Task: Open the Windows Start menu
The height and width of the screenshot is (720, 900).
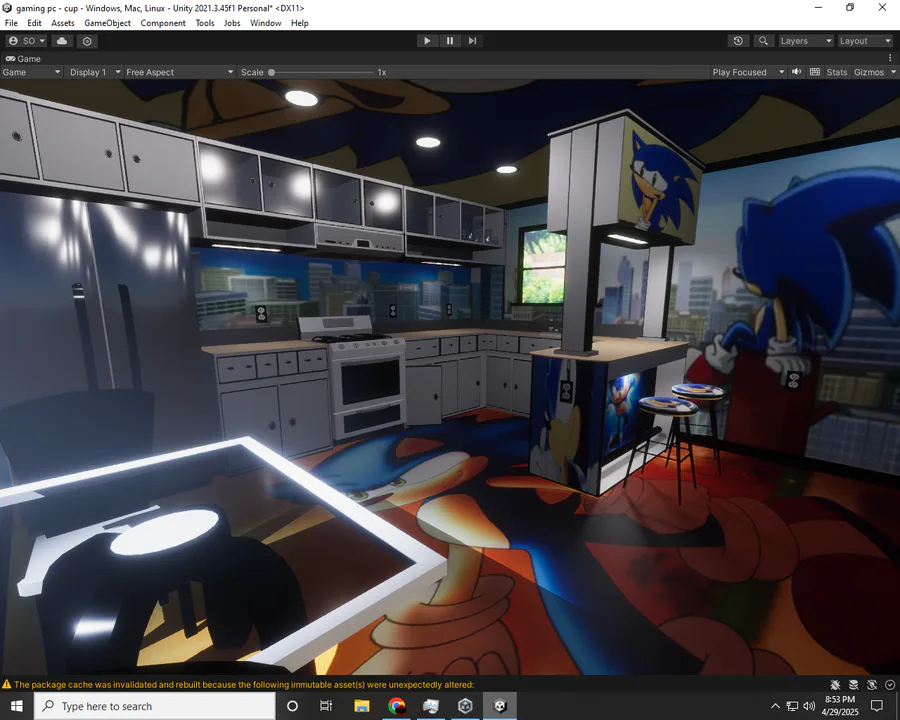Action: click(x=17, y=706)
